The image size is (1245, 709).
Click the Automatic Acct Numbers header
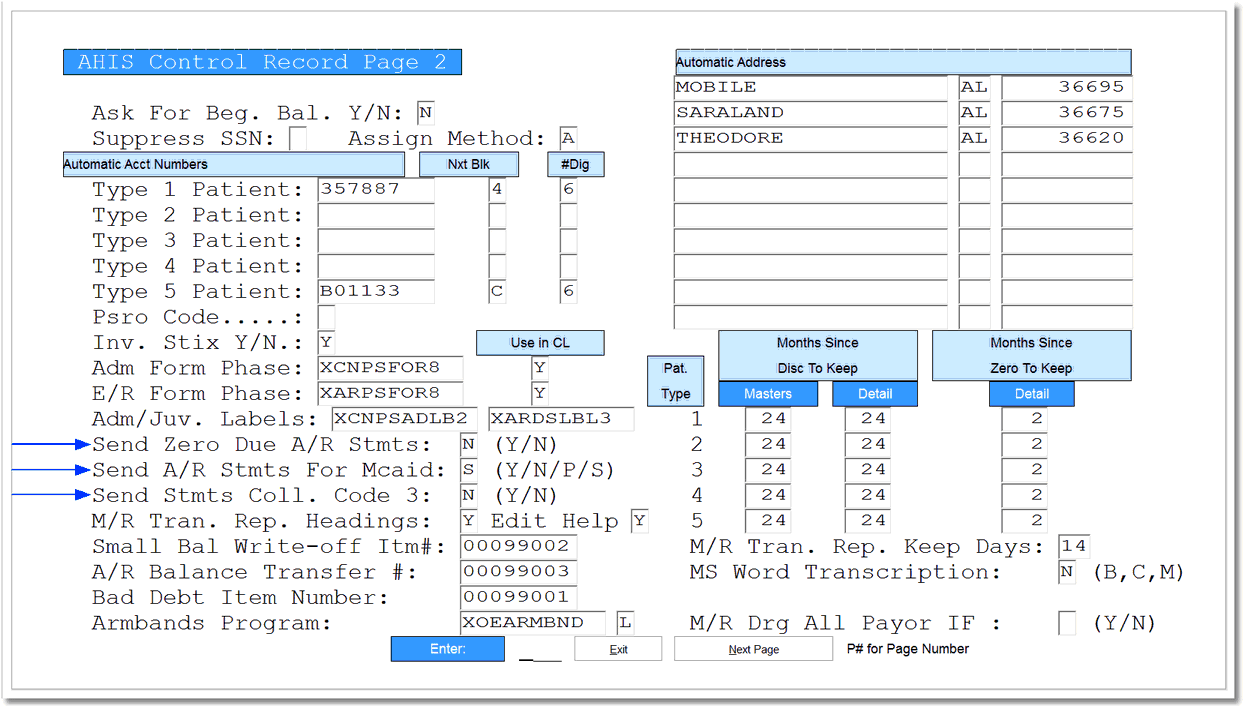233,164
